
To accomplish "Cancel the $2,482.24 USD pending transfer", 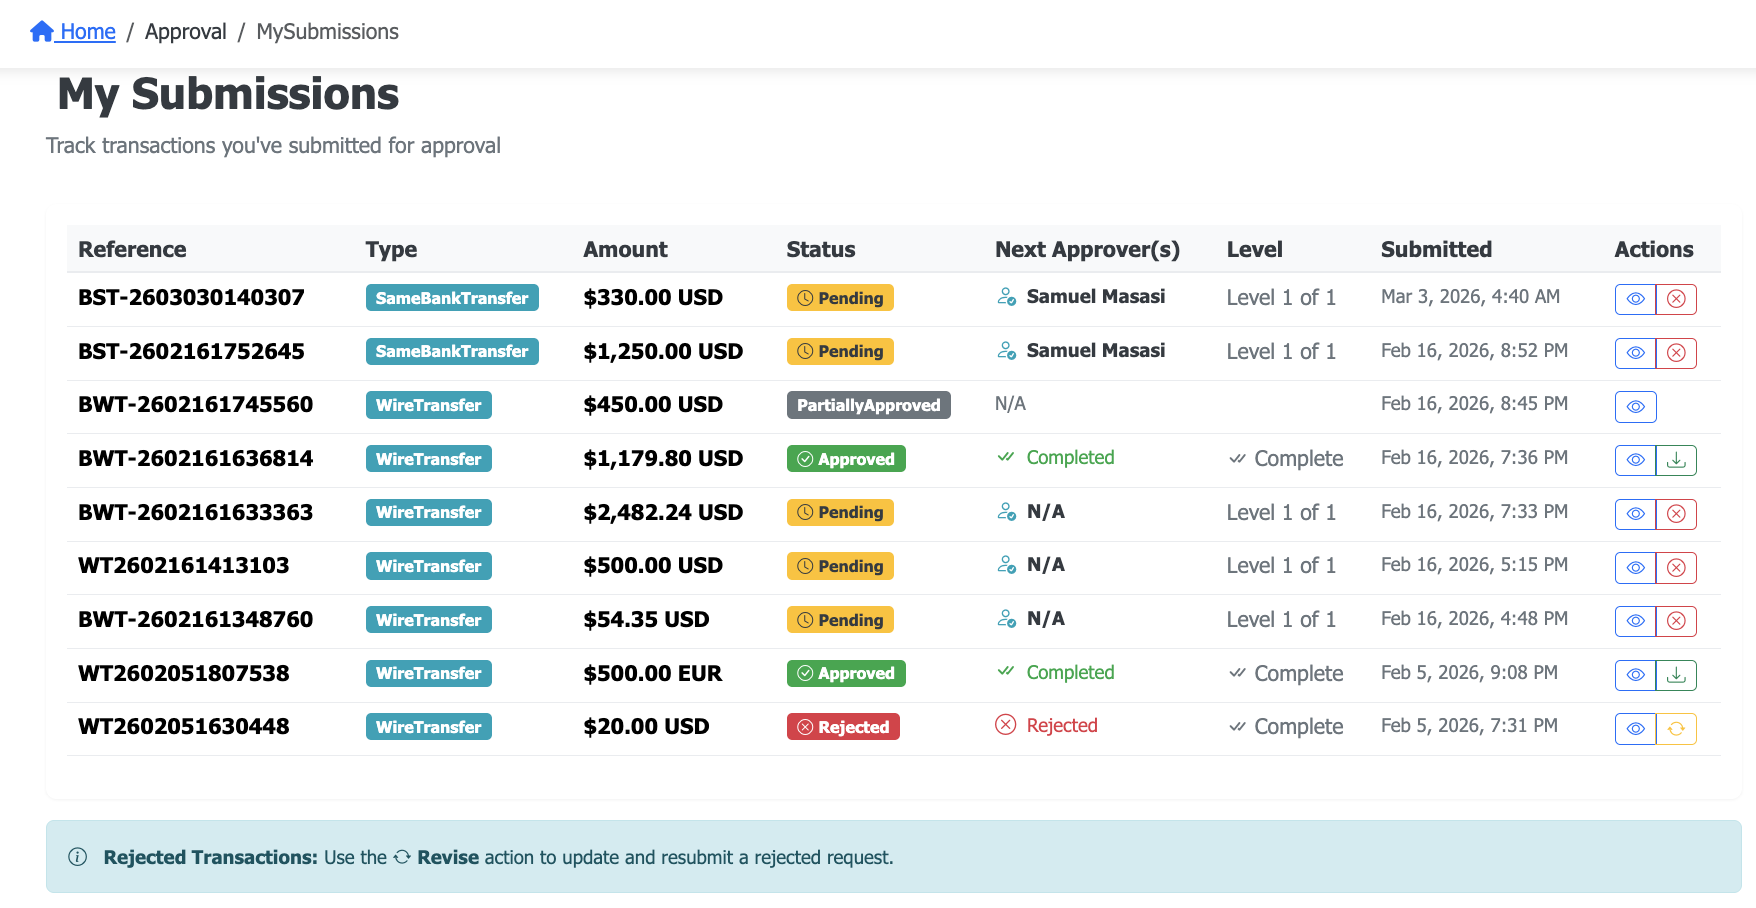I will pyautogui.click(x=1676, y=514).
